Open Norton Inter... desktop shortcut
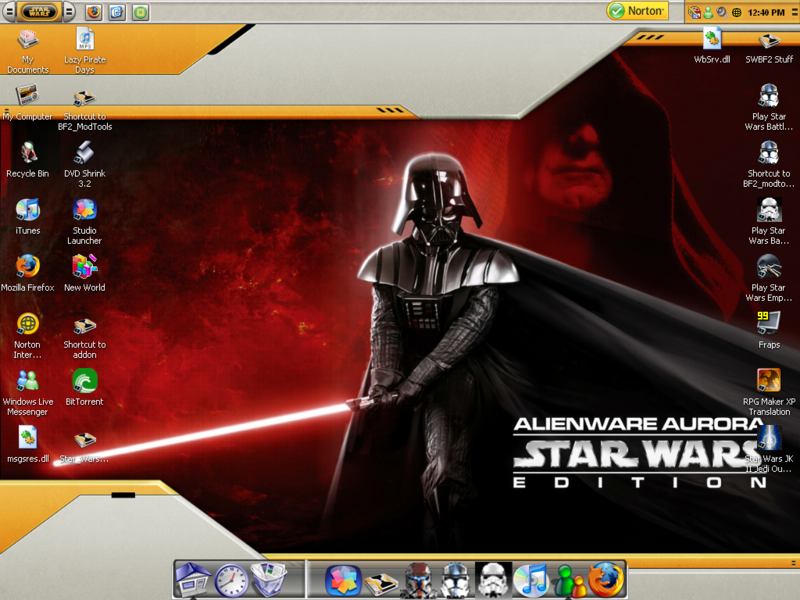This screenshot has width=800, height=600. (x=28, y=337)
